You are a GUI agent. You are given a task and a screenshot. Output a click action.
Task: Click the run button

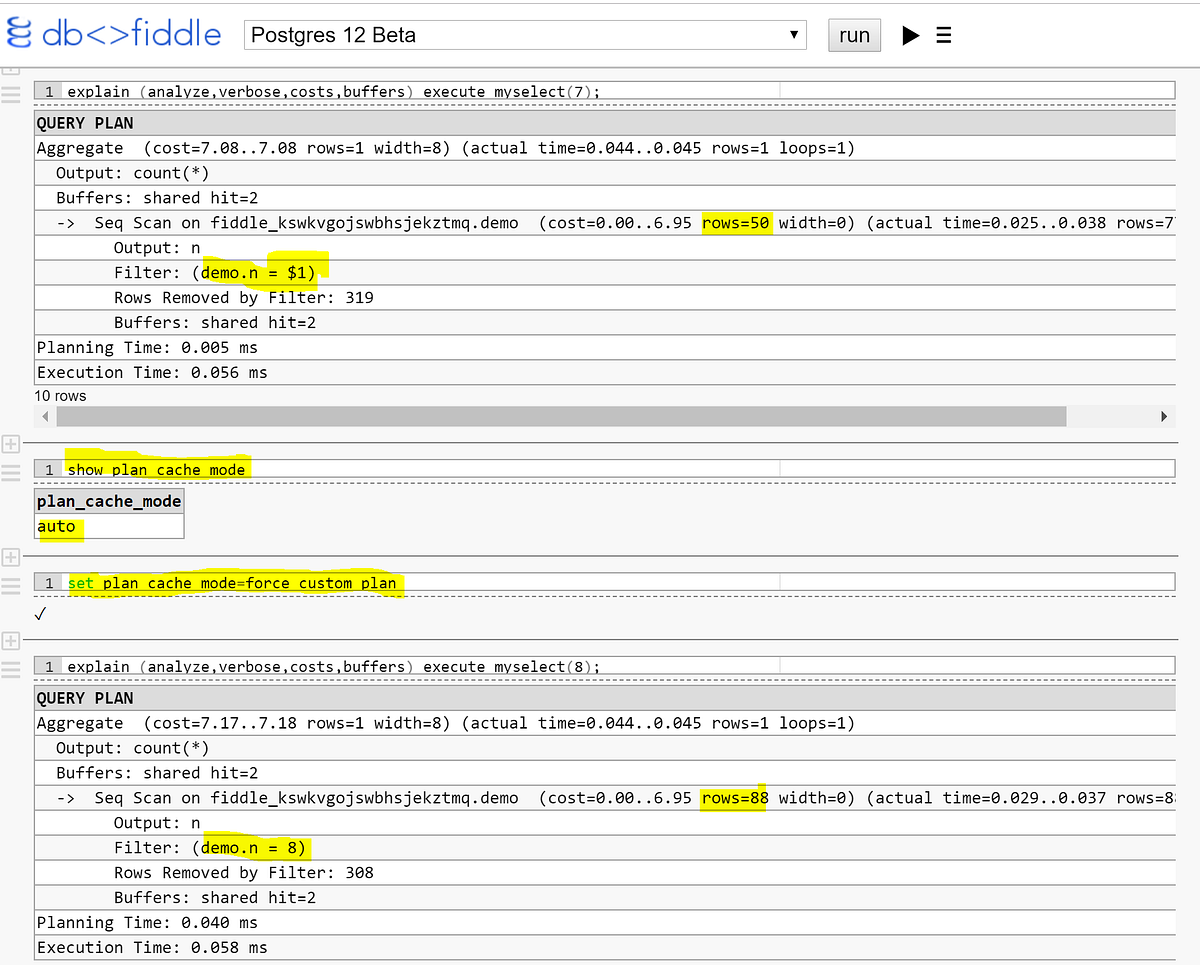pyautogui.click(x=854, y=34)
